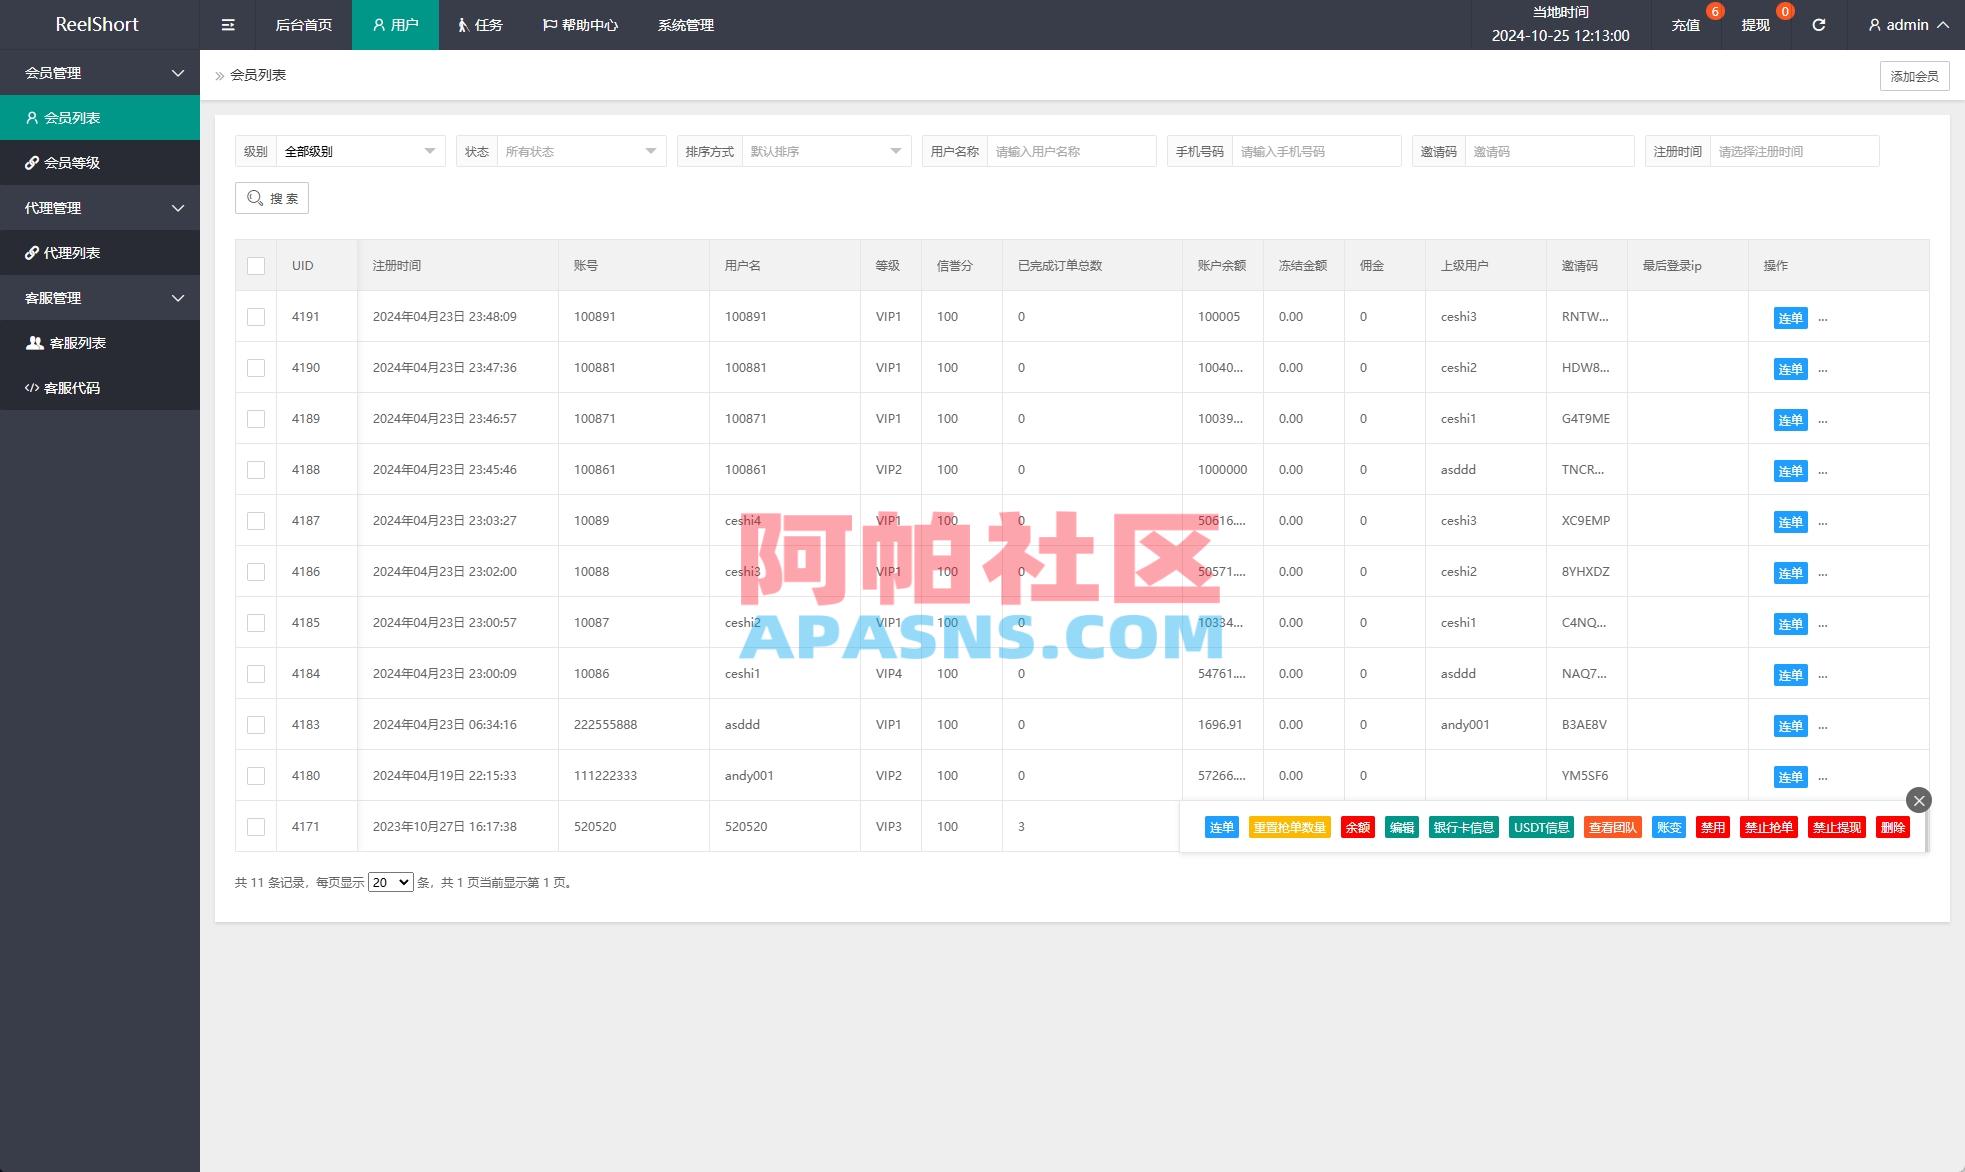Open the 默认排序 sorting dropdown
This screenshot has height=1172, width=1965.
[x=826, y=150]
